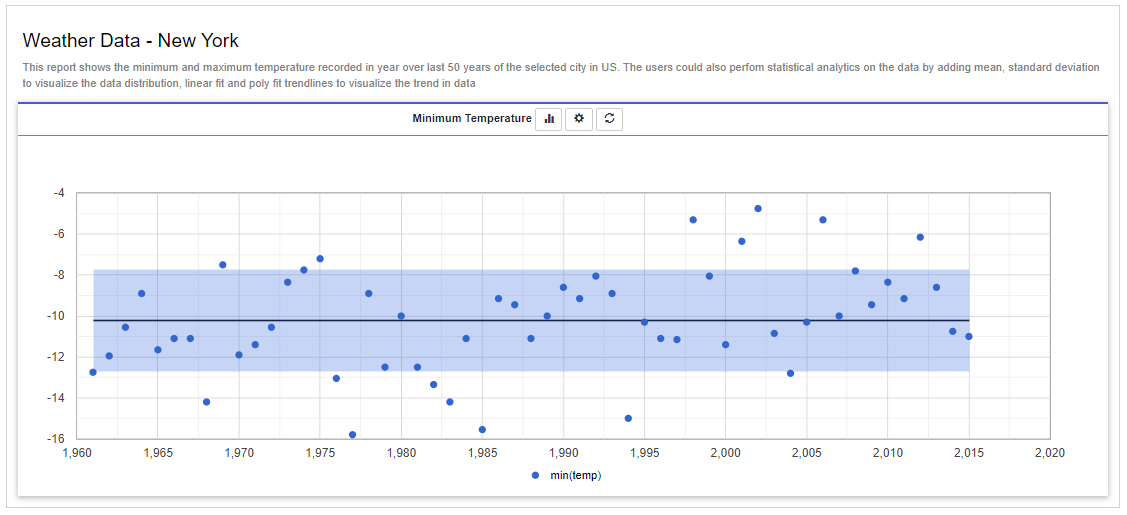Screen dimensions: 1127x515
Task: Click the 2012 data point near -6
Action: pyautogui.click(x=920, y=237)
